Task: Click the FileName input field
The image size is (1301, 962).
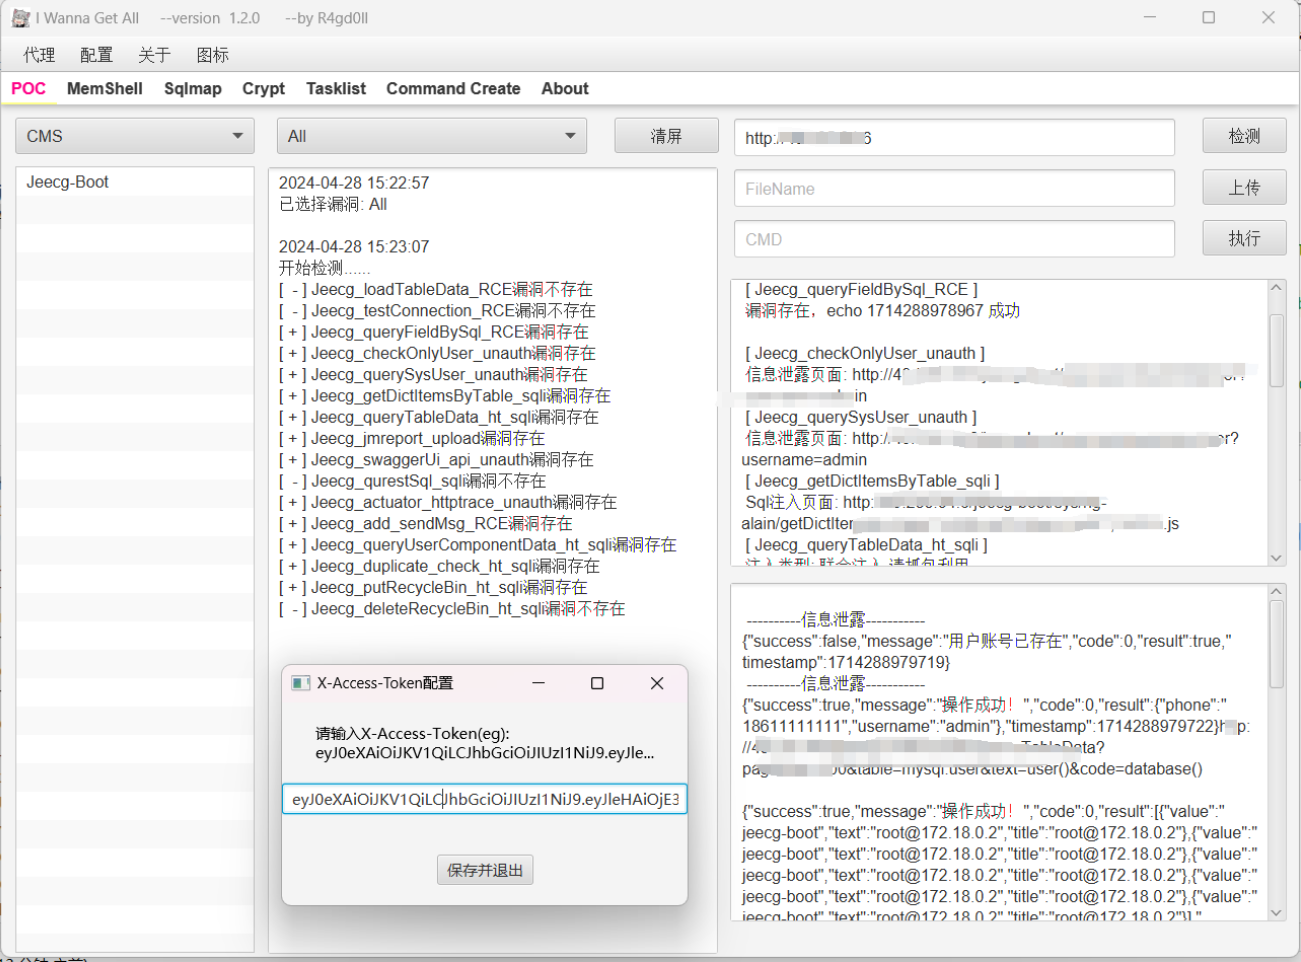Action: tap(953, 187)
